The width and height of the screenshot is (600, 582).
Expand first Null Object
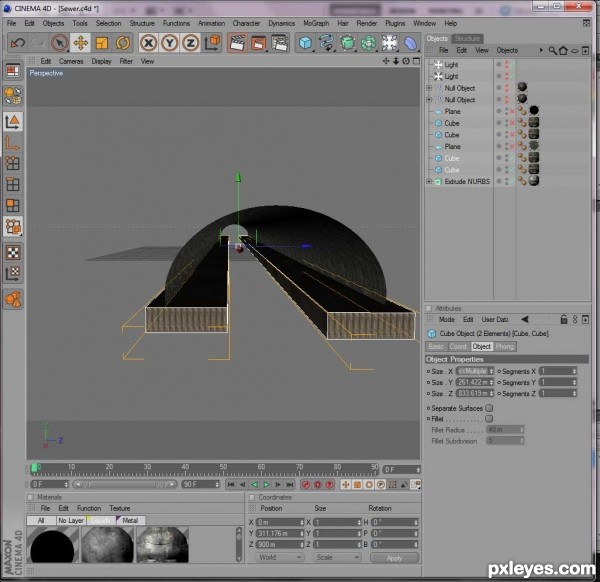429,88
